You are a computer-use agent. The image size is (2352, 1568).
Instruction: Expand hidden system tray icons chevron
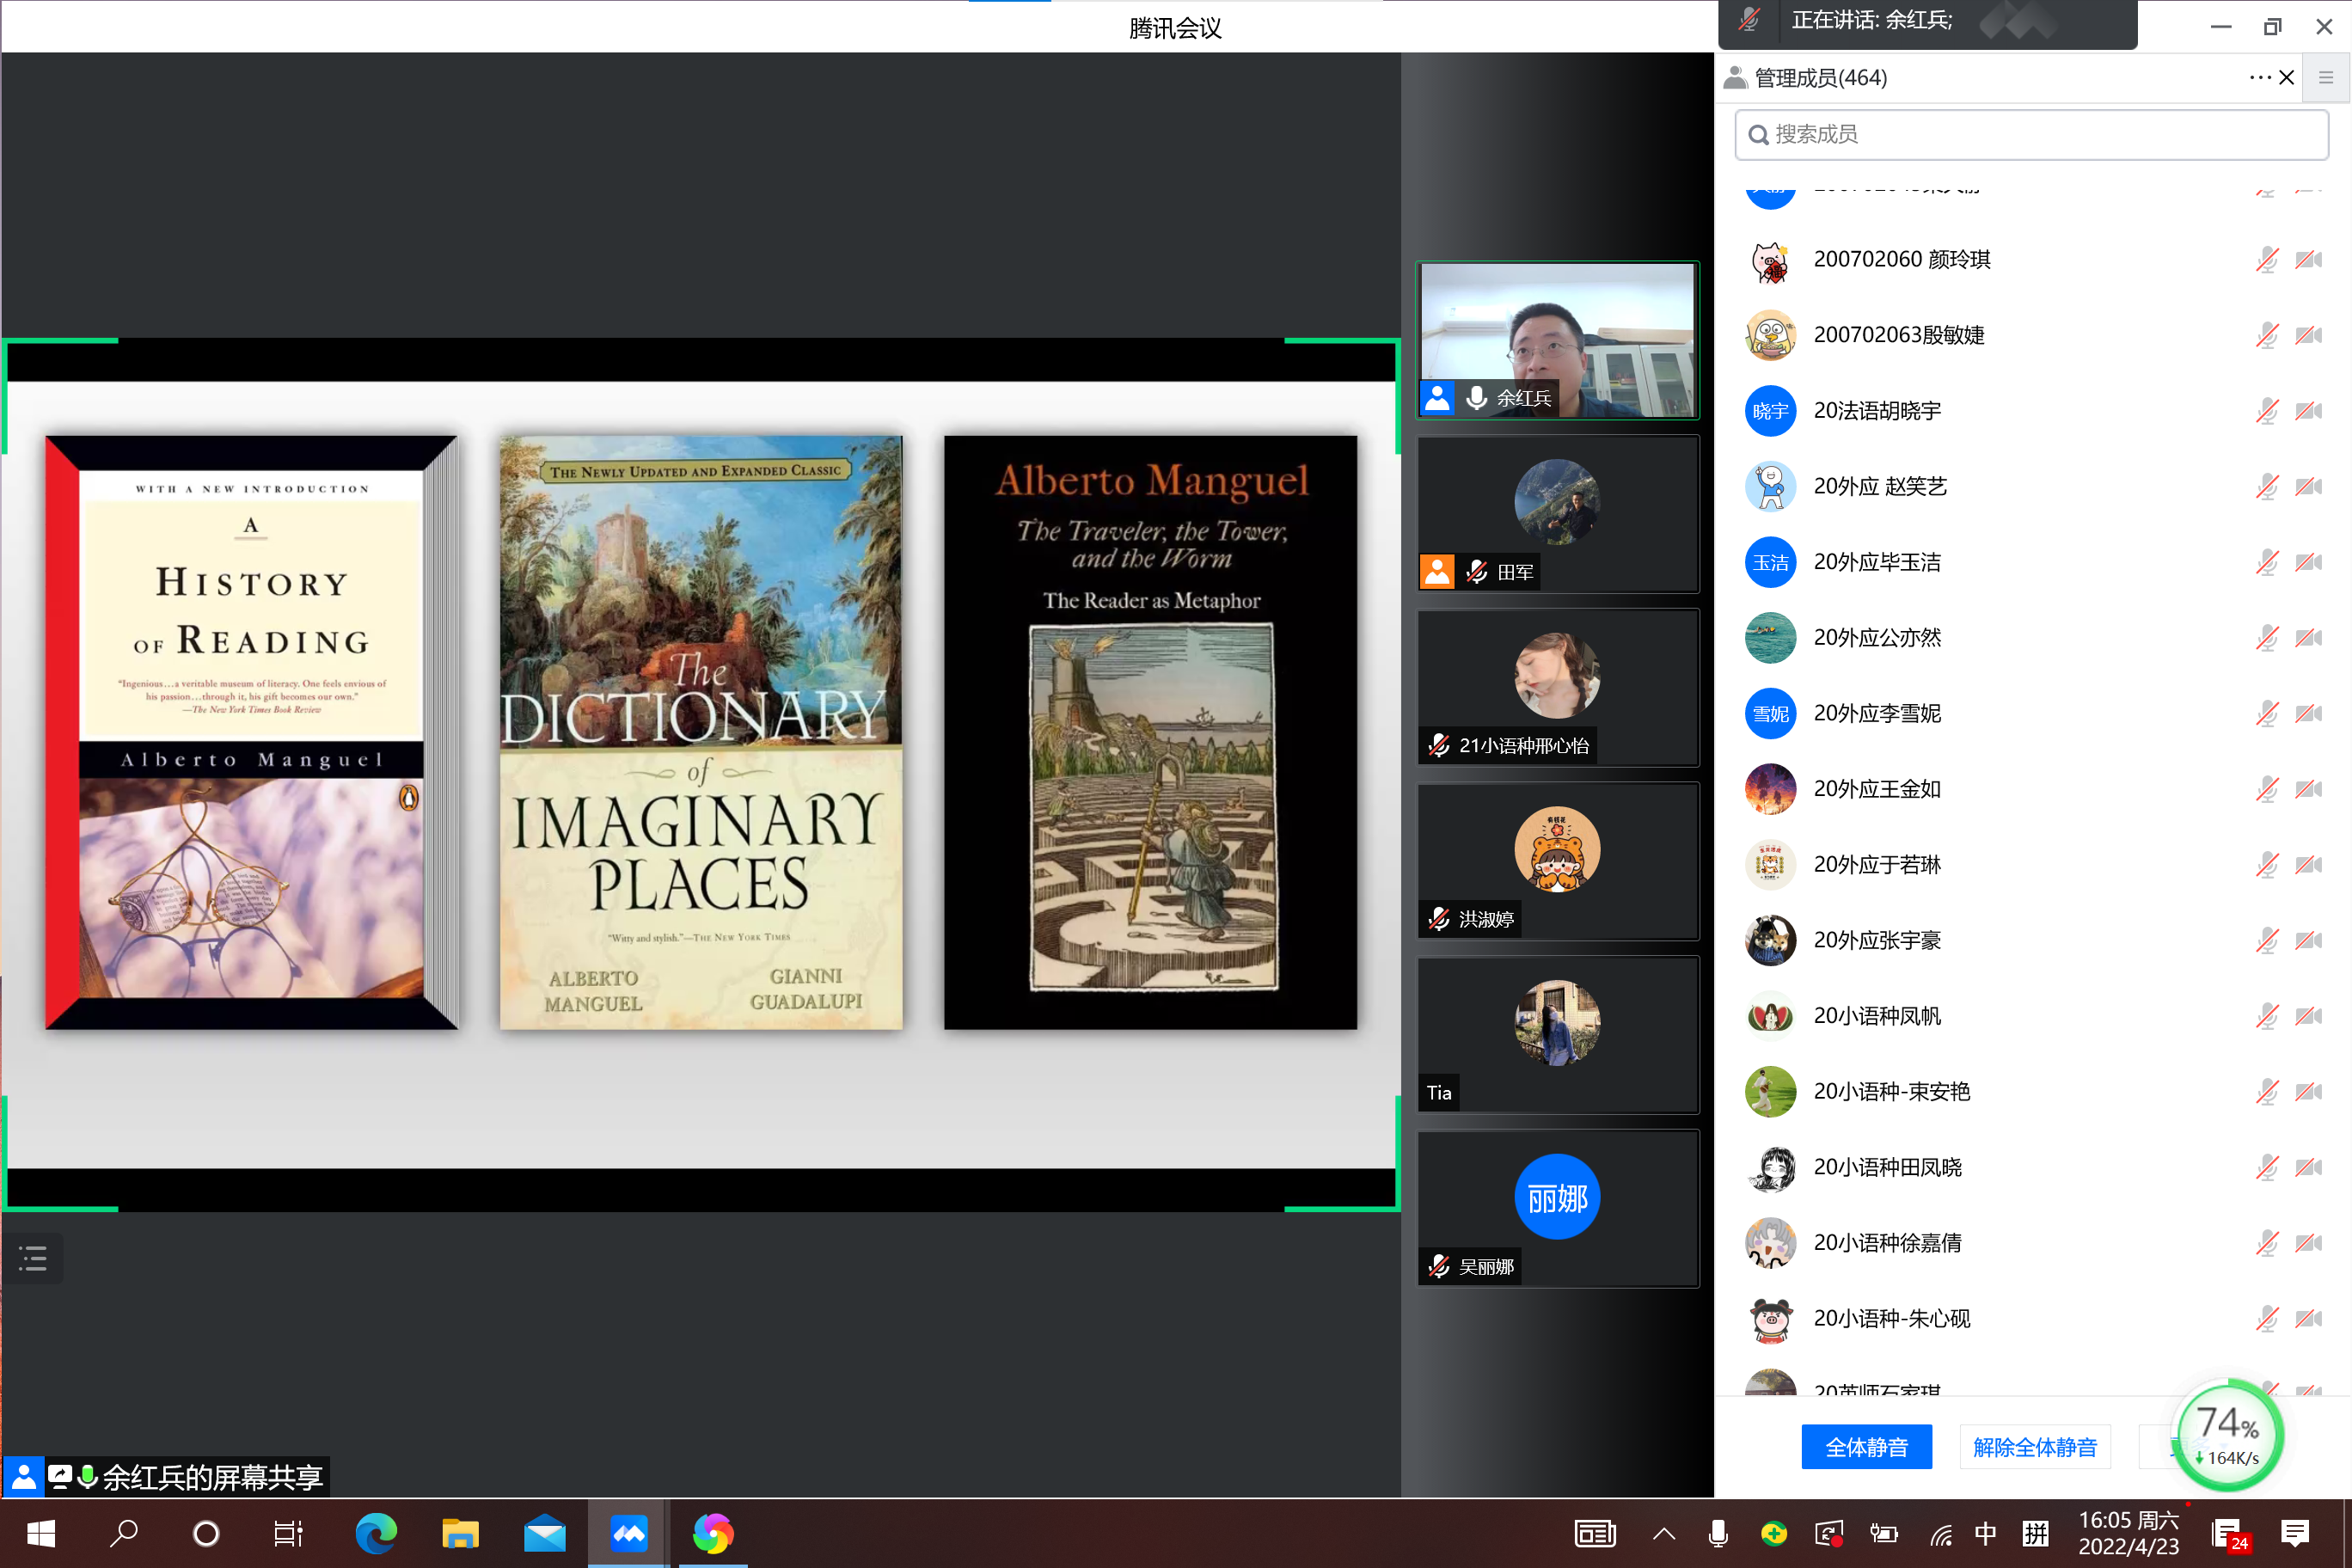1664,1533
